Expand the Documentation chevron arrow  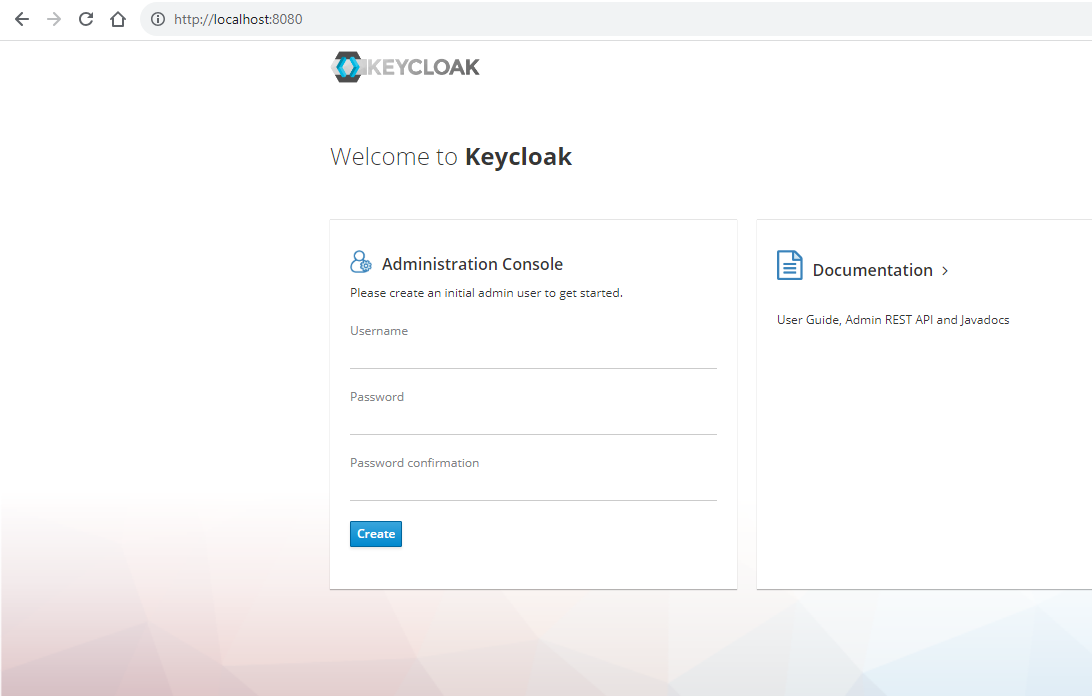tap(945, 270)
